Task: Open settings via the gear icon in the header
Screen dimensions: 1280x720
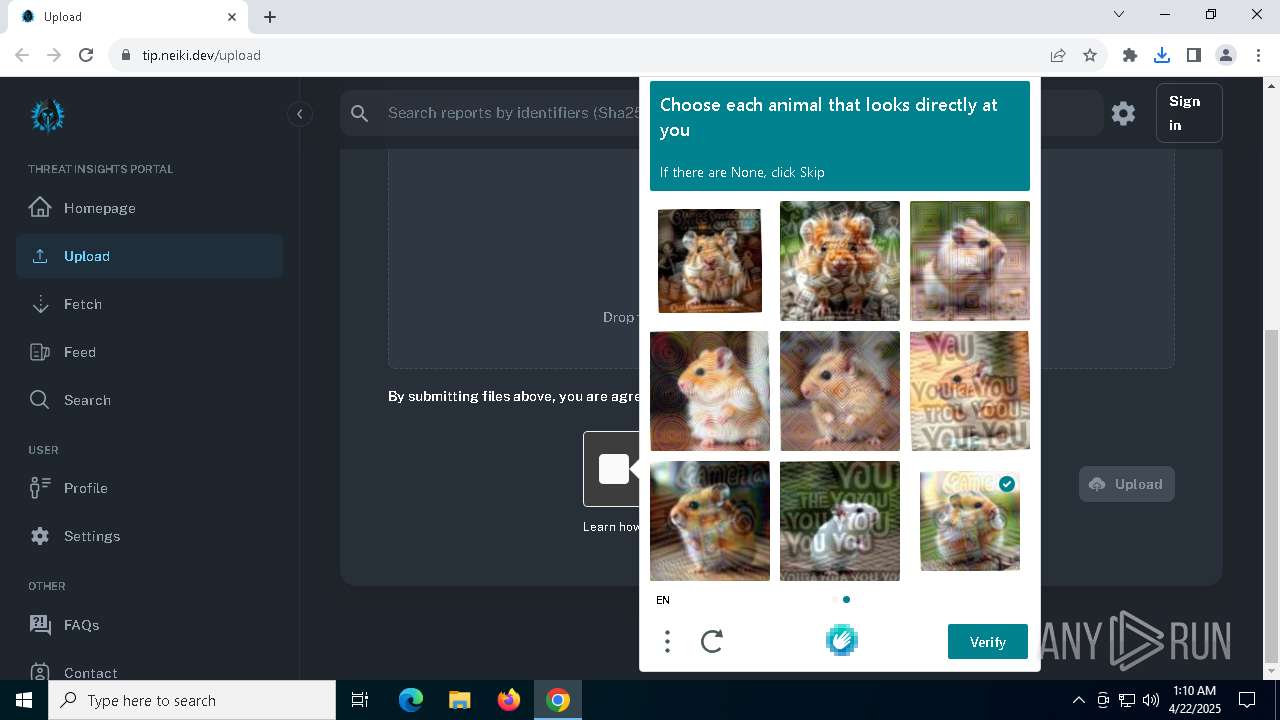Action: tap(1123, 114)
